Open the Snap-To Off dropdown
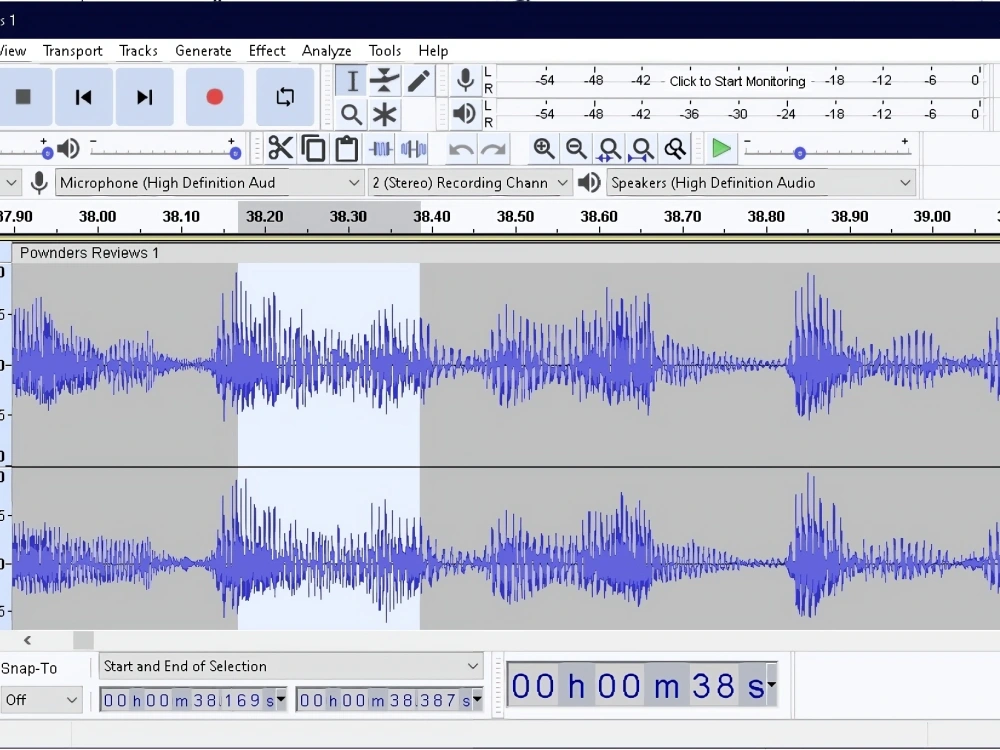 (41, 700)
